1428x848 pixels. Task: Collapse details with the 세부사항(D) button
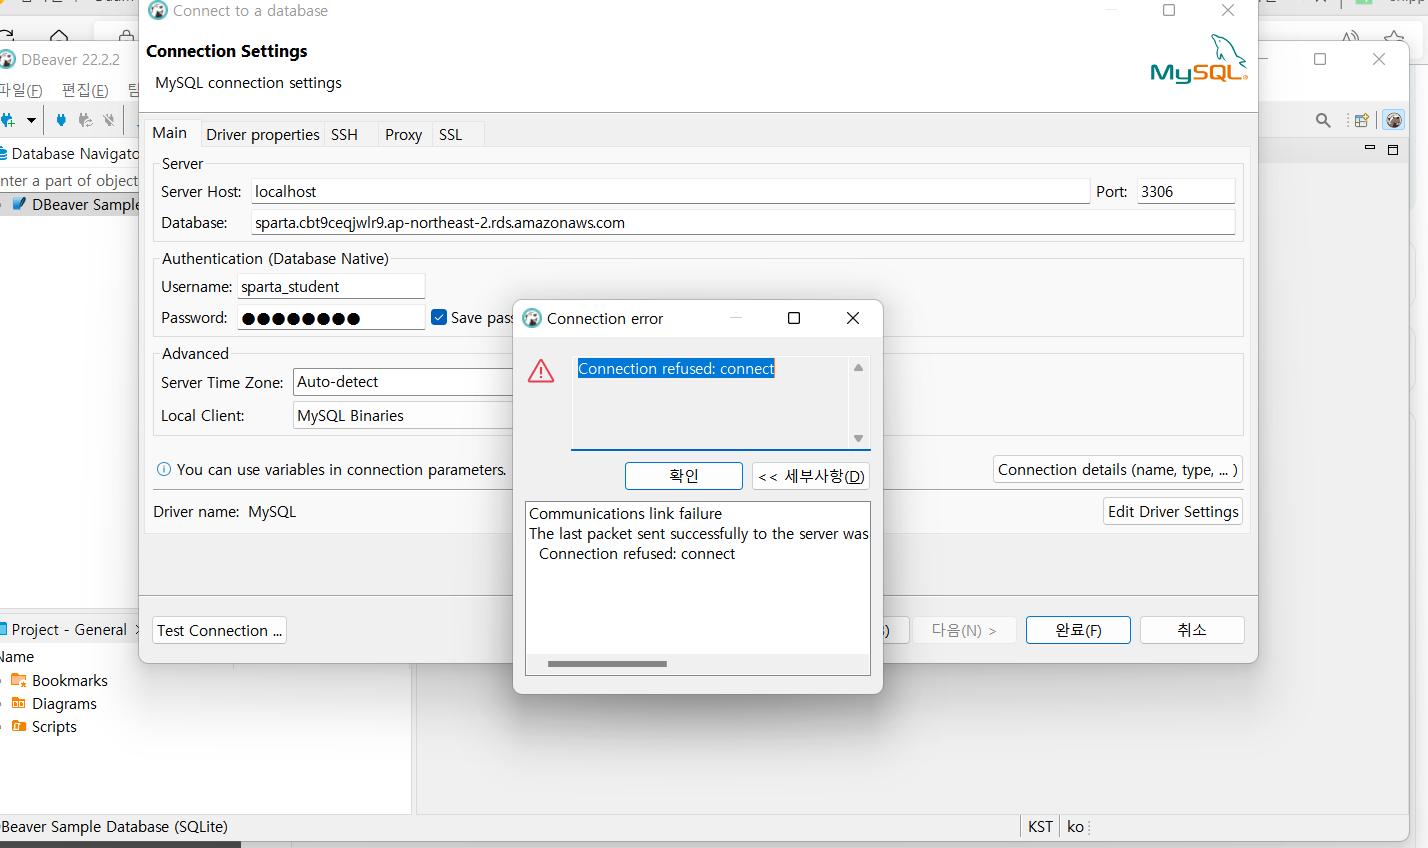coord(811,476)
